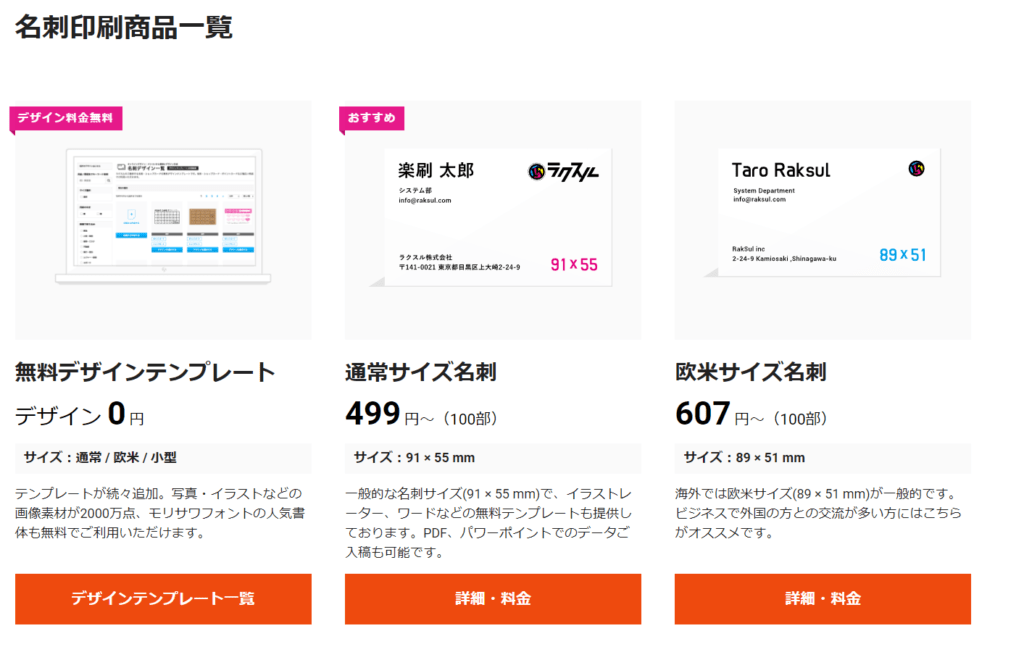Open the 無料デザインテンプレート title
The height and width of the screenshot is (652, 1024).
click(x=145, y=372)
